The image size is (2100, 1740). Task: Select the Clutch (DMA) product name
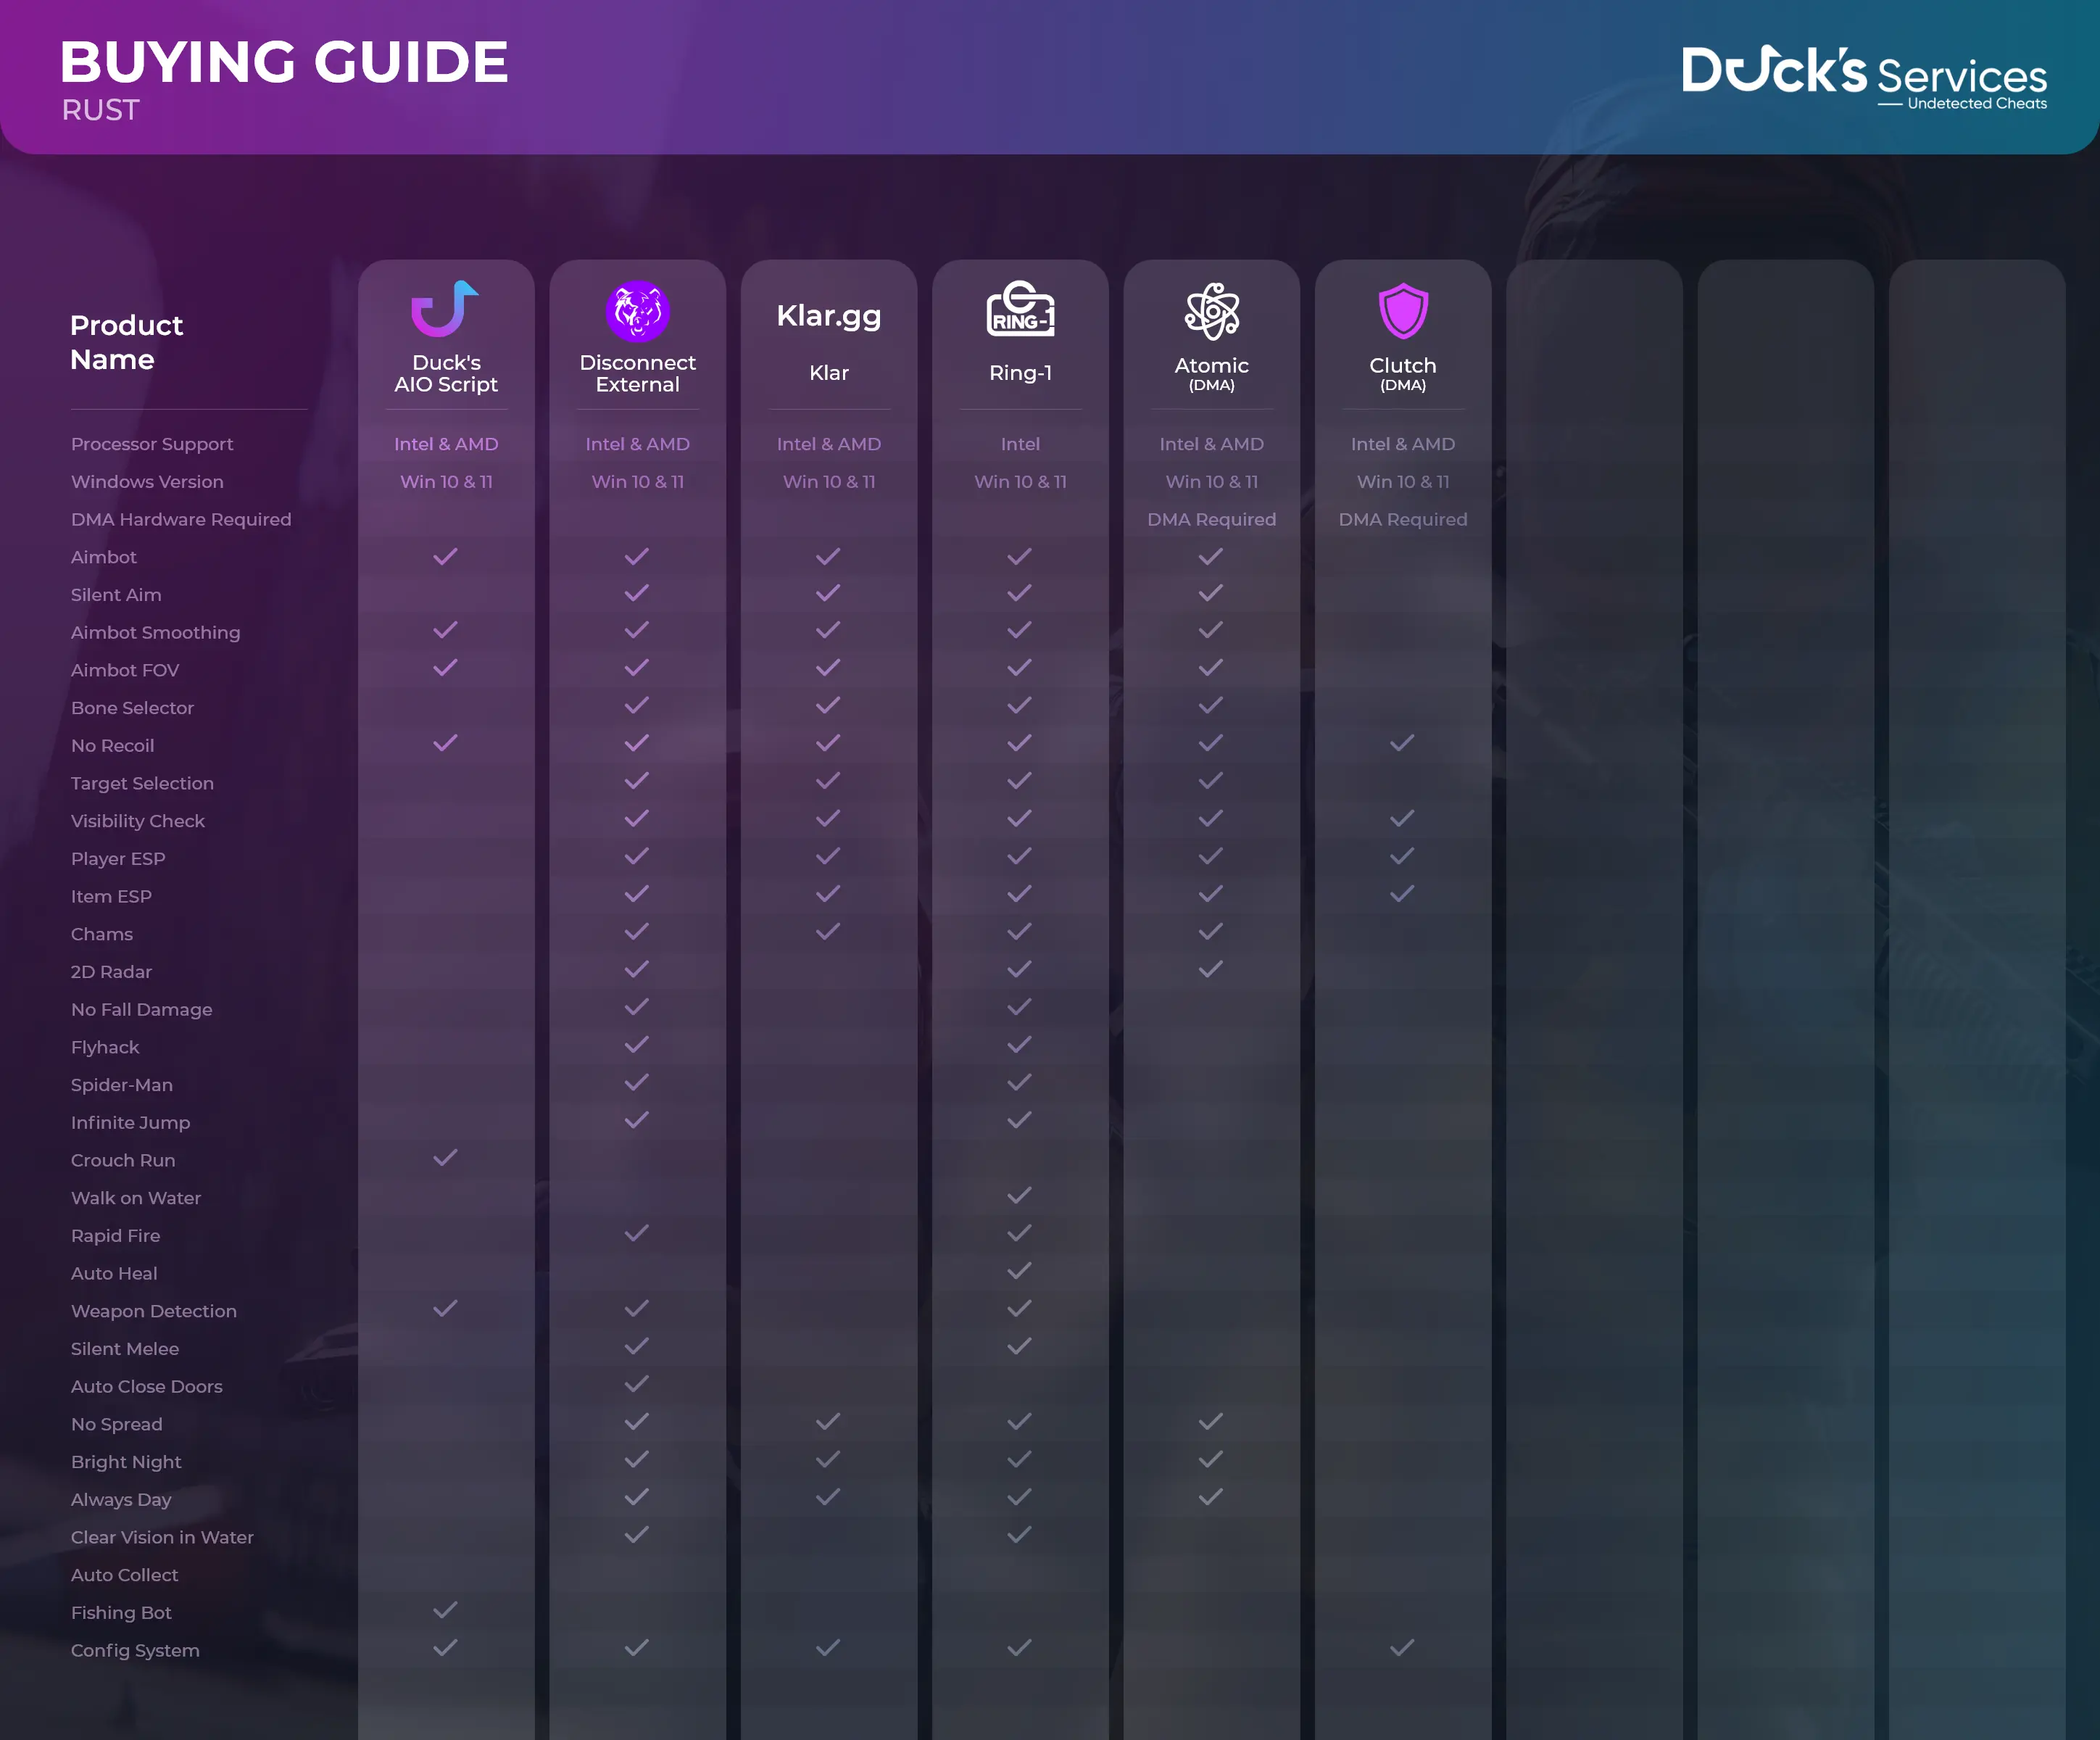(1403, 374)
